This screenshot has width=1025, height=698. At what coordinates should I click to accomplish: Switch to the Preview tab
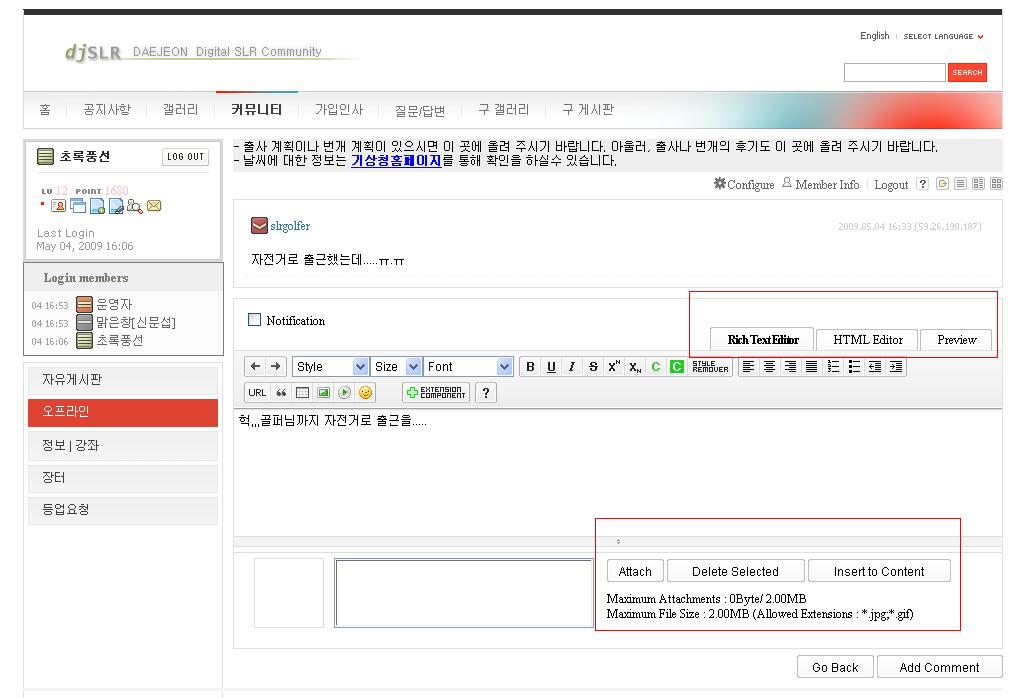(956, 340)
